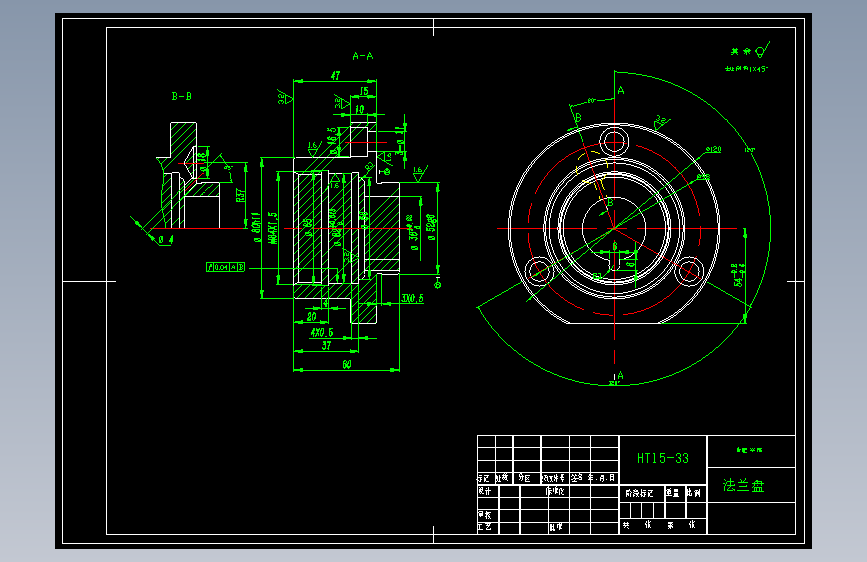Click the M64X1.5 thread dimension
Screen dimensions: 867x562
(x=273, y=228)
